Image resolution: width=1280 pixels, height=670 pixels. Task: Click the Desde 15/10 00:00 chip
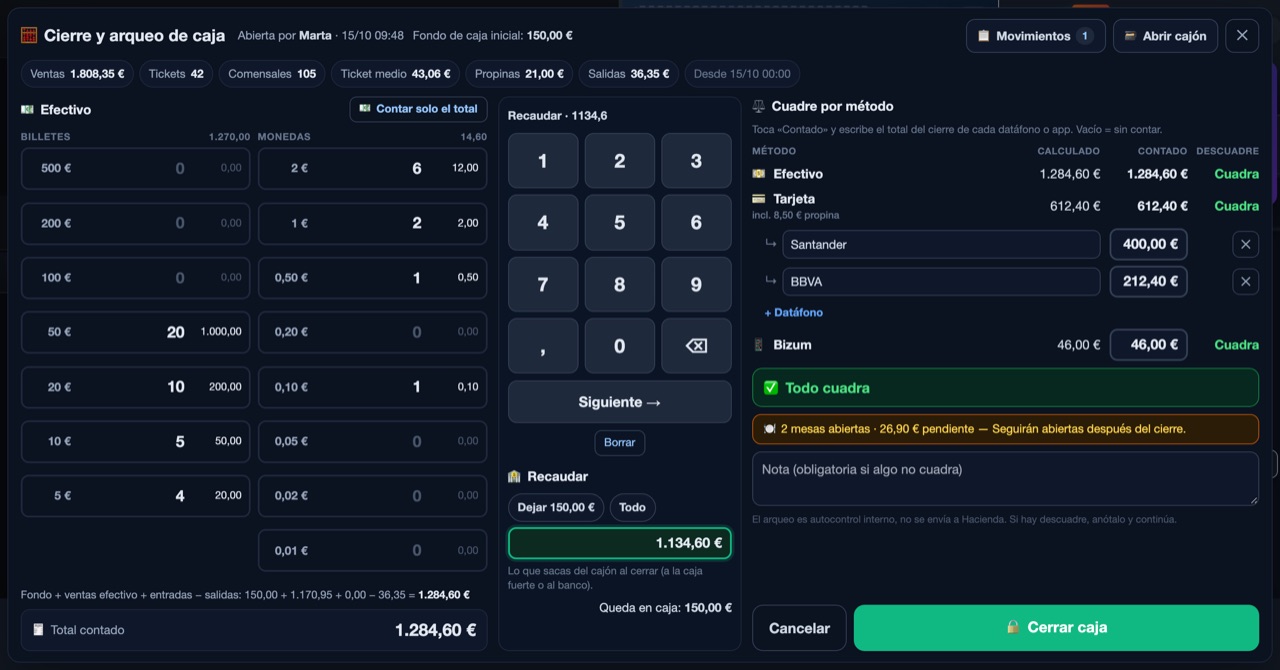click(742, 74)
